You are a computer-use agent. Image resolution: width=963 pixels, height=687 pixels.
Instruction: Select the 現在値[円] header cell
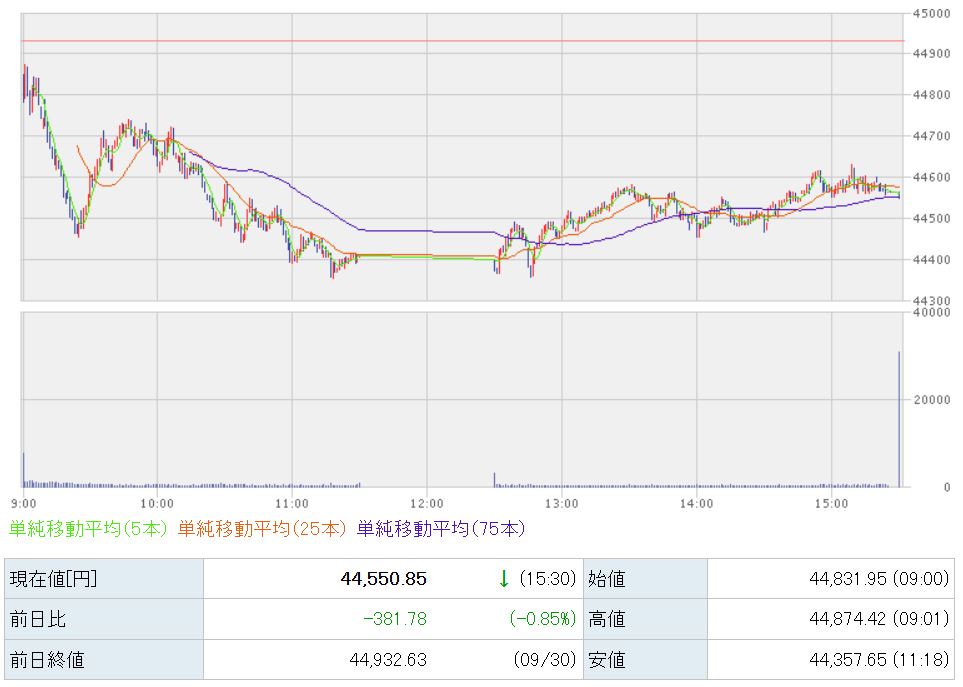[103, 579]
